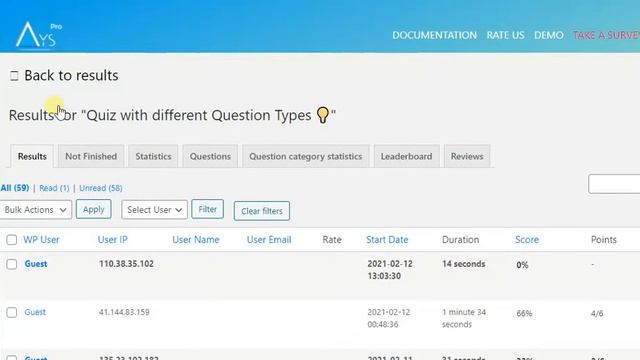Click the IP address 110.38.35.102
Viewport: 640px width, 360px height.
127,264
